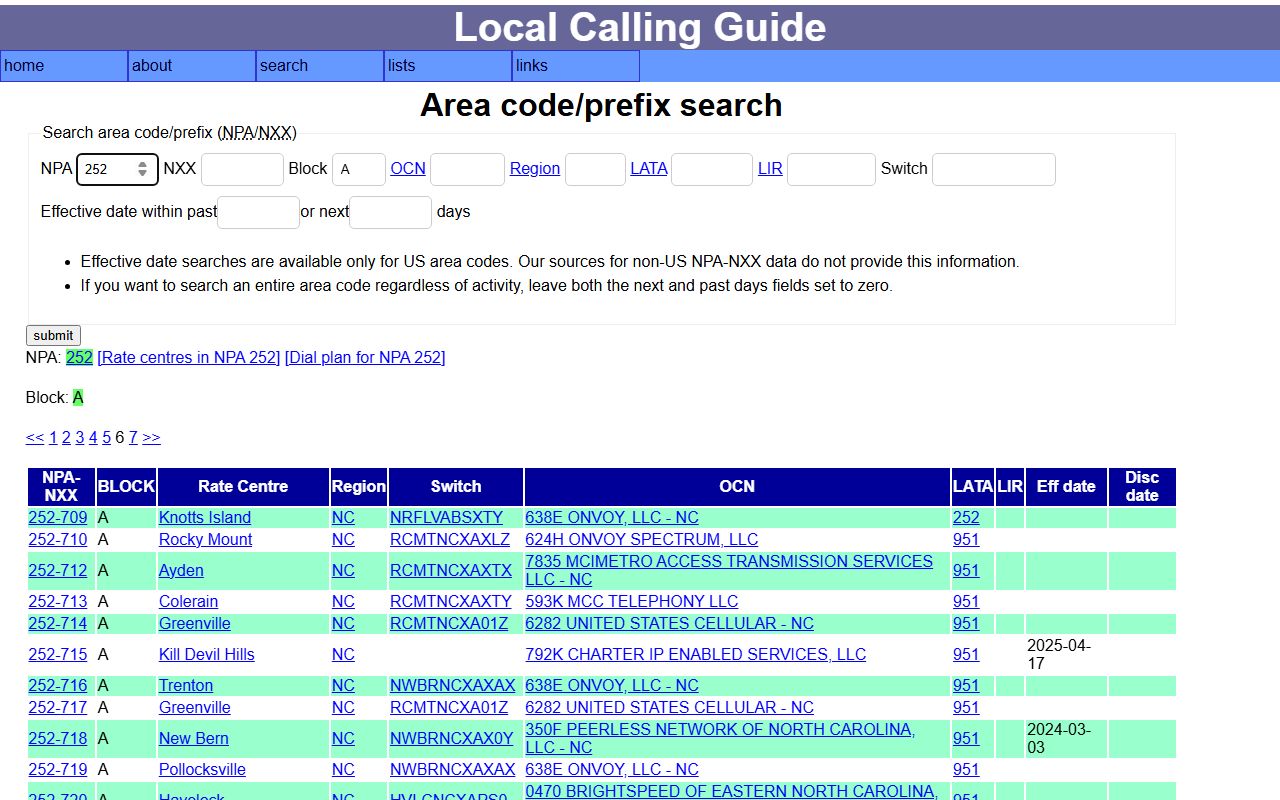Open Rocky Mount rate centre link
This screenshot has height=800, width=1280.
click(x=205, y=540)
